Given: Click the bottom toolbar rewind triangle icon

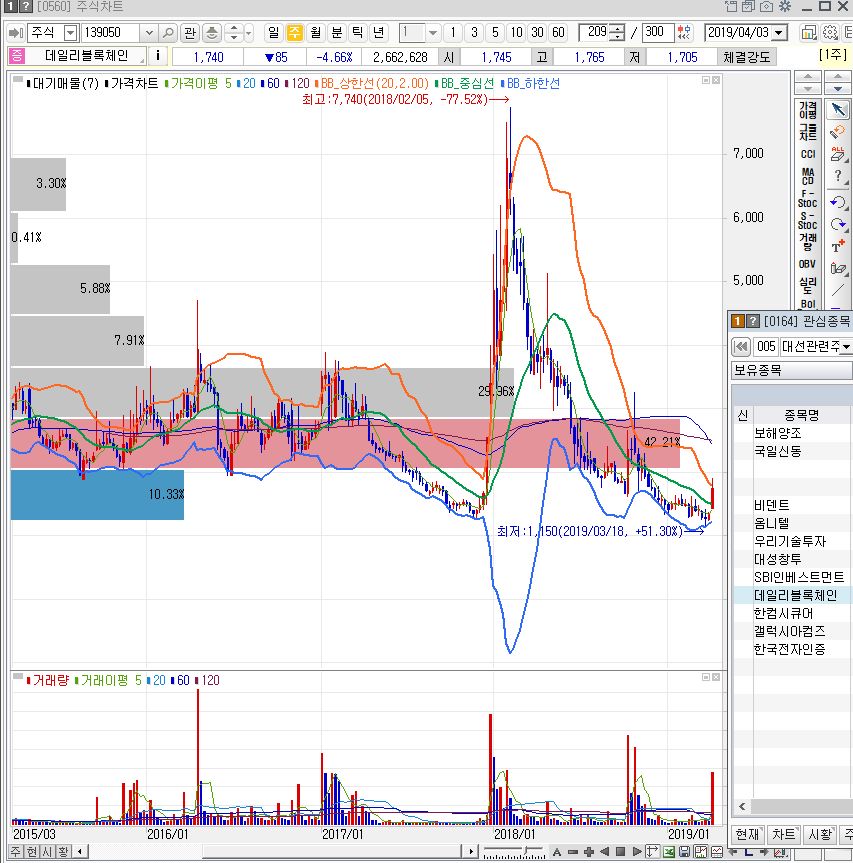Looking at the screenshot, I should (x=605, y=852).
